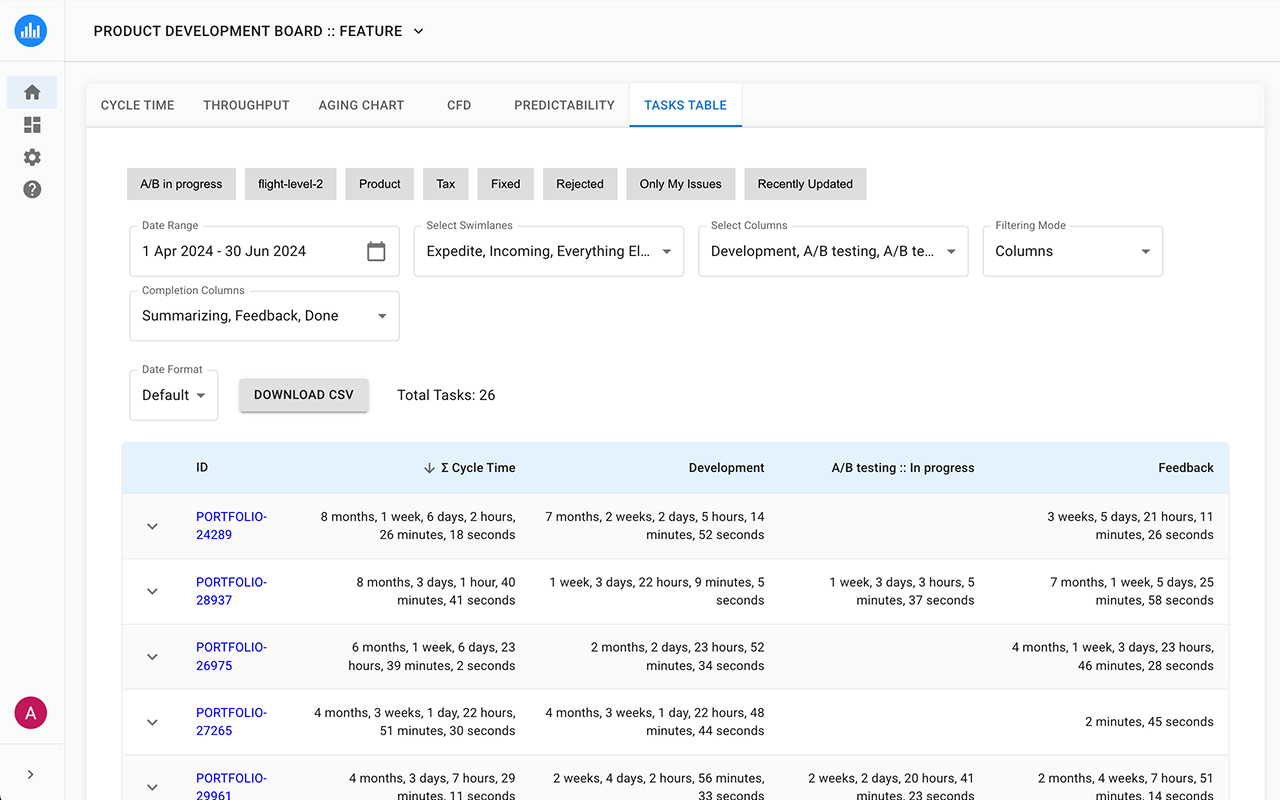The width and height of the screenshot is (1280, 800).
Task: Toggle the Rejected filter chip
Action: (x=580, y=184)
